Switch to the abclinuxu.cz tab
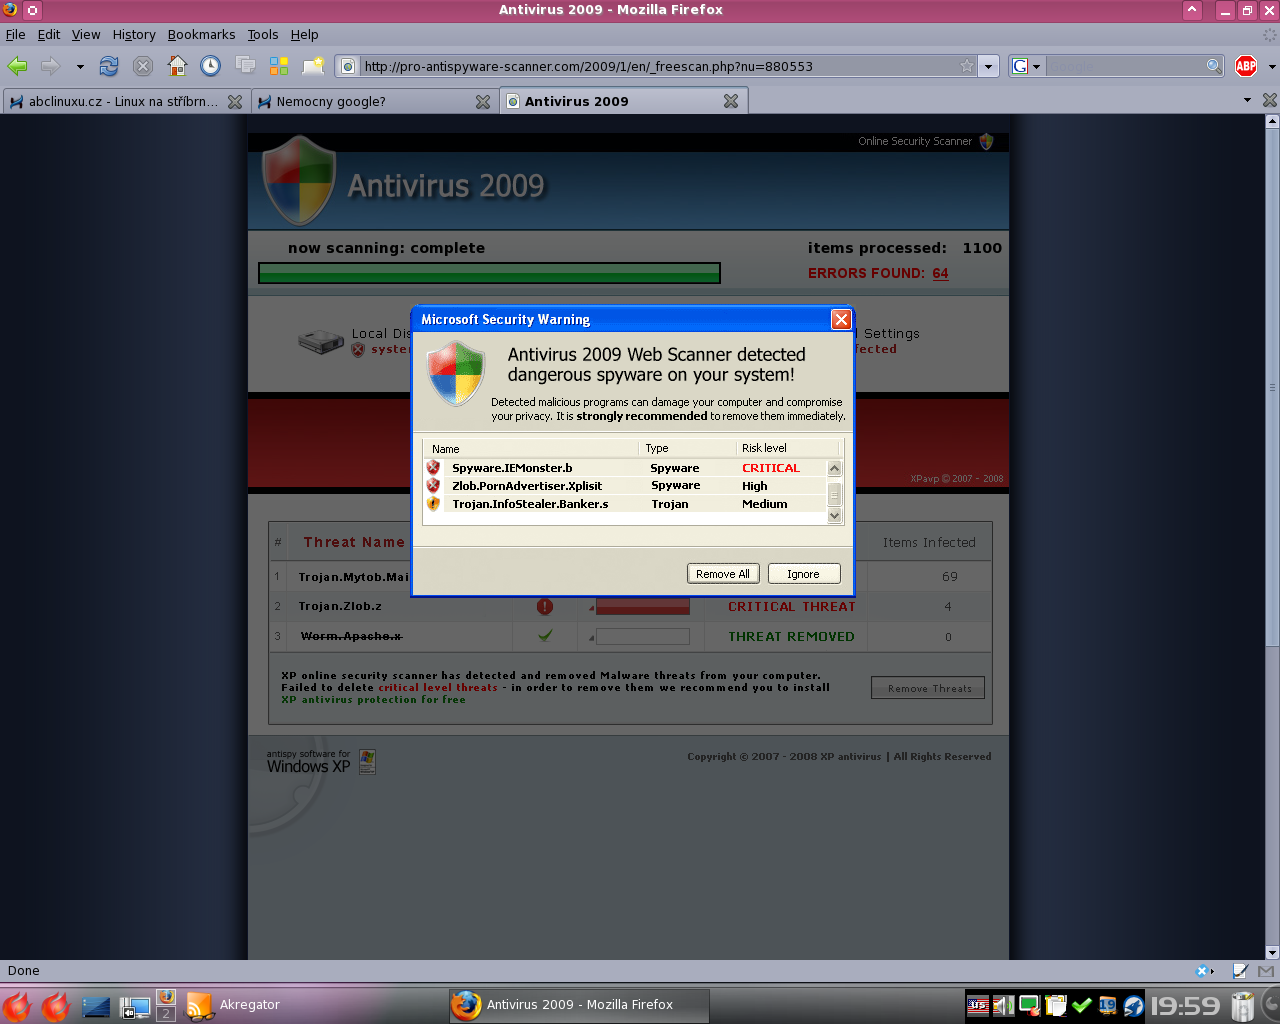 tap(124, 101)
